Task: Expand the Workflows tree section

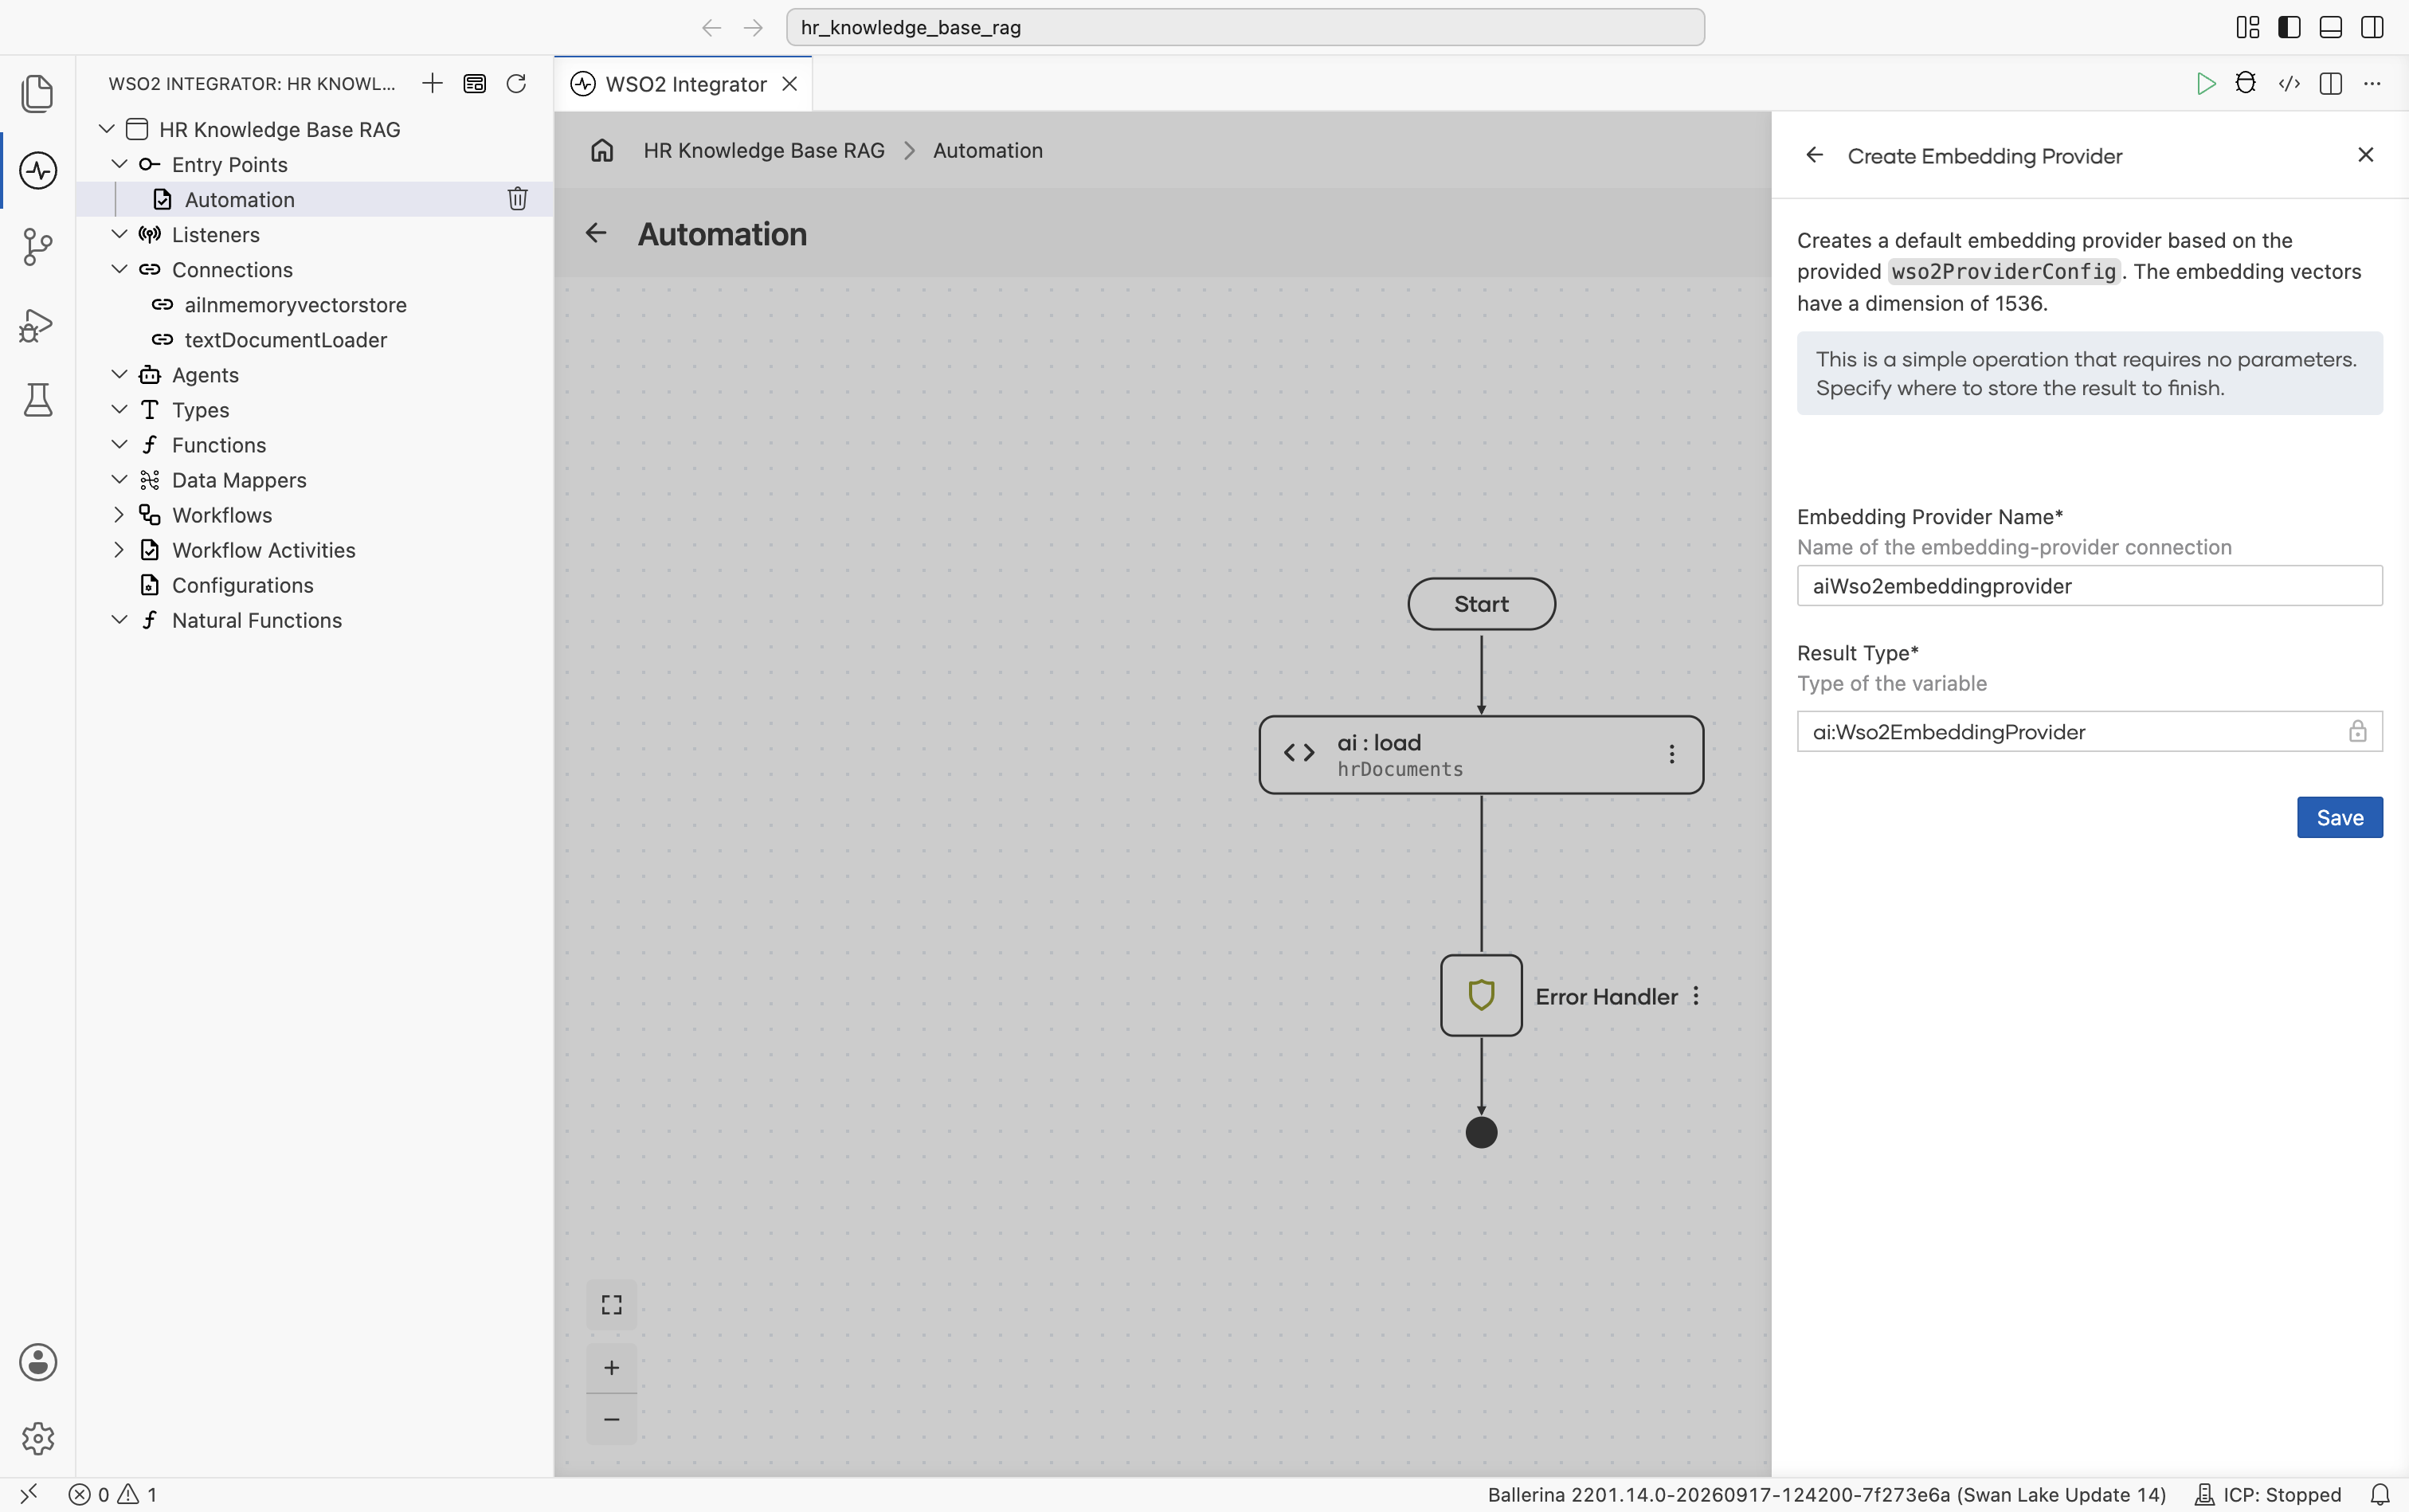Action: [119, 514]
